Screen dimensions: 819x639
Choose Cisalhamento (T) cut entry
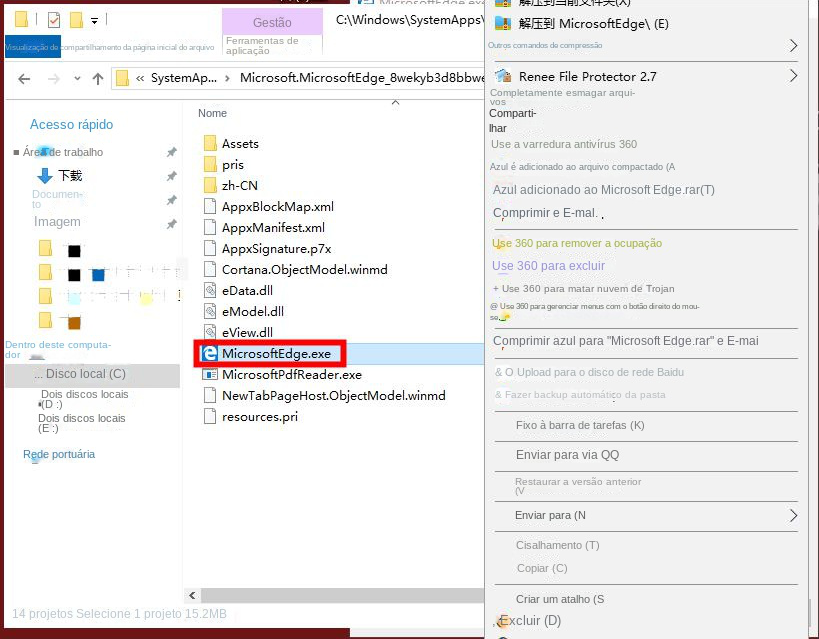[558, 545]
